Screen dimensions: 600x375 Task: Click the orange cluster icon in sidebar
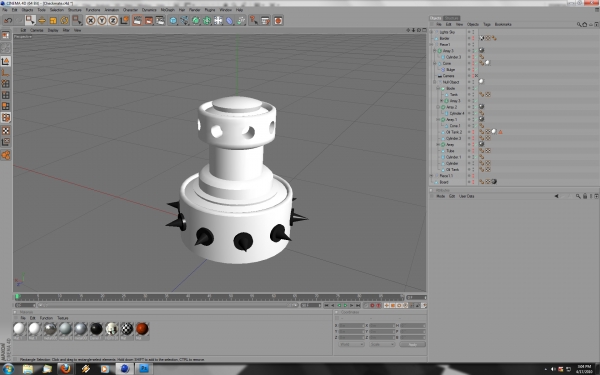click(x=6, y=155)
